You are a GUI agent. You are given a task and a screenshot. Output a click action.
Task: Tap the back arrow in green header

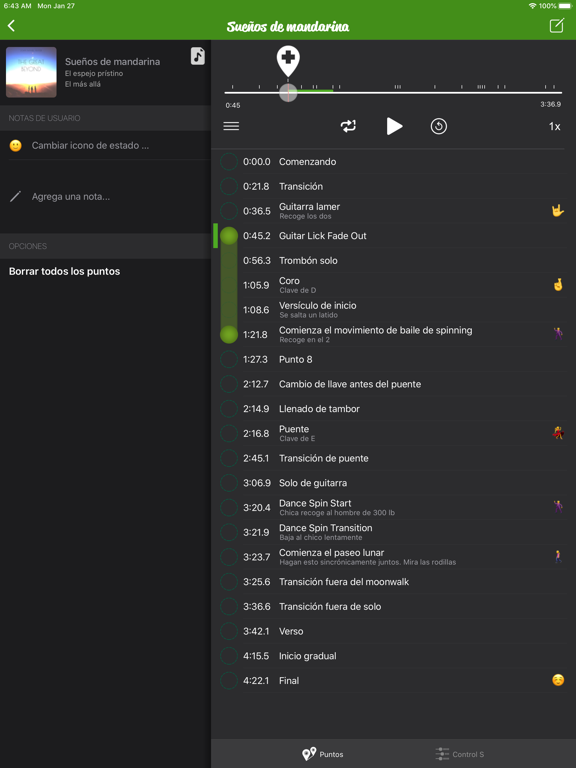11,25
